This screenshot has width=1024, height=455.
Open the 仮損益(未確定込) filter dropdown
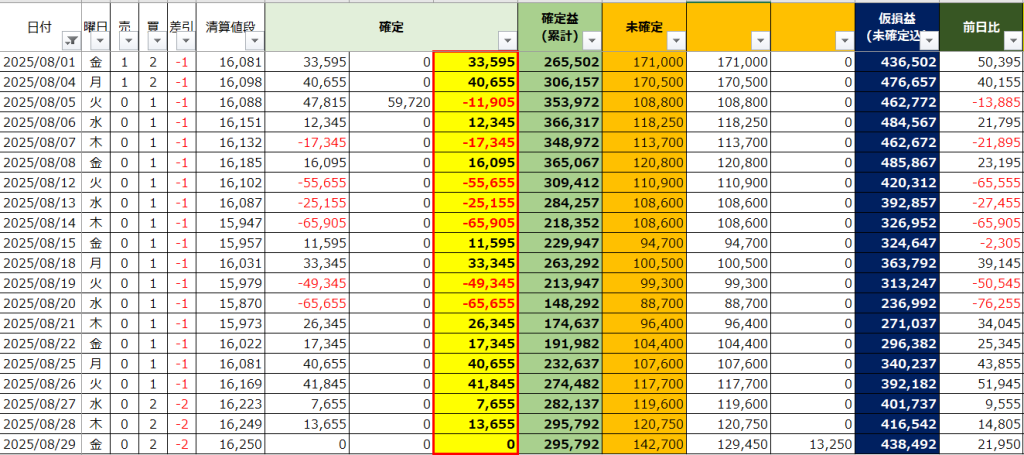pyautogui.click(x=929, y=41)
